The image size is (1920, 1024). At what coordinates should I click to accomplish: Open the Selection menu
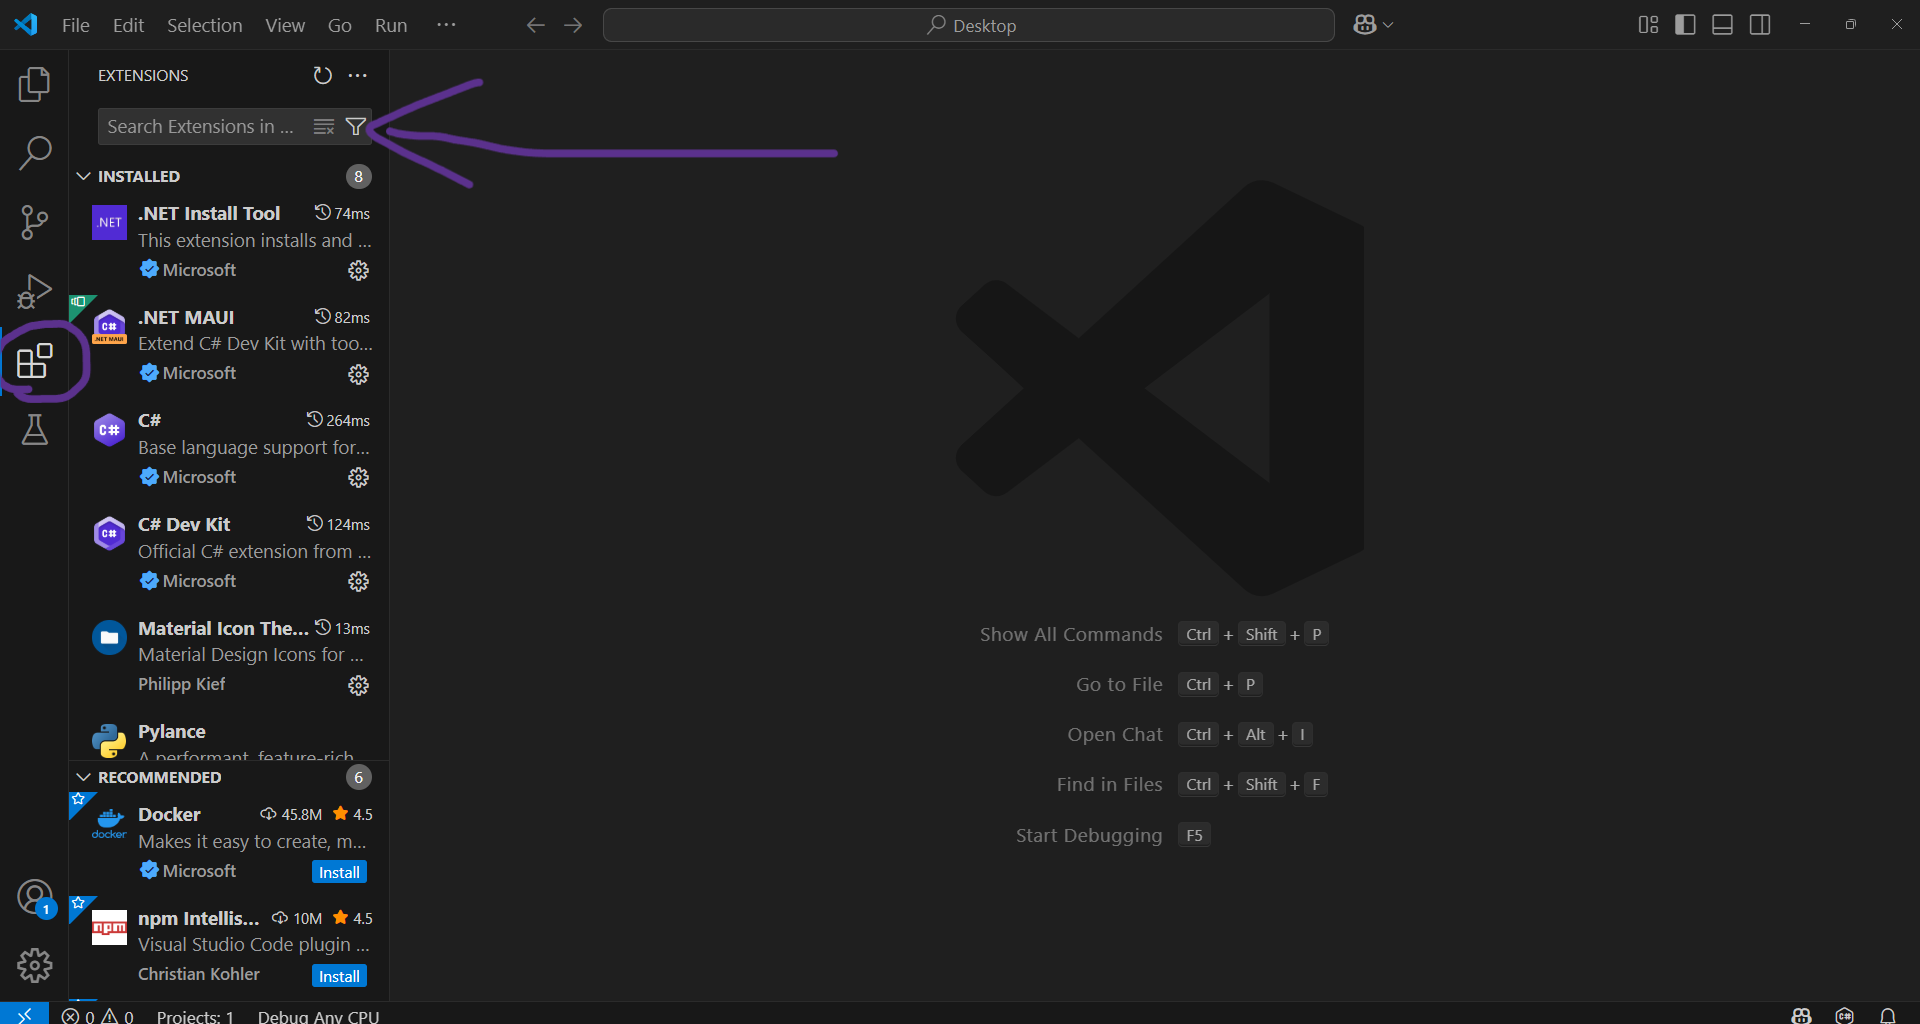[x=204, y=25]
